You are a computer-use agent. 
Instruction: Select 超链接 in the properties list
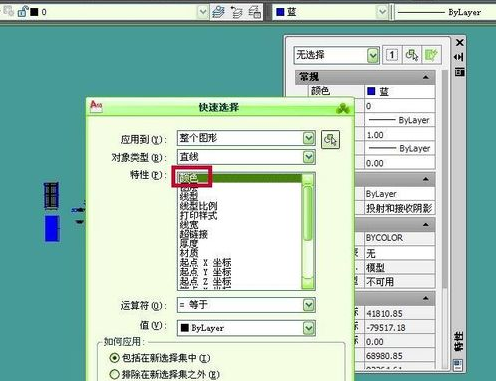(194, 234)
